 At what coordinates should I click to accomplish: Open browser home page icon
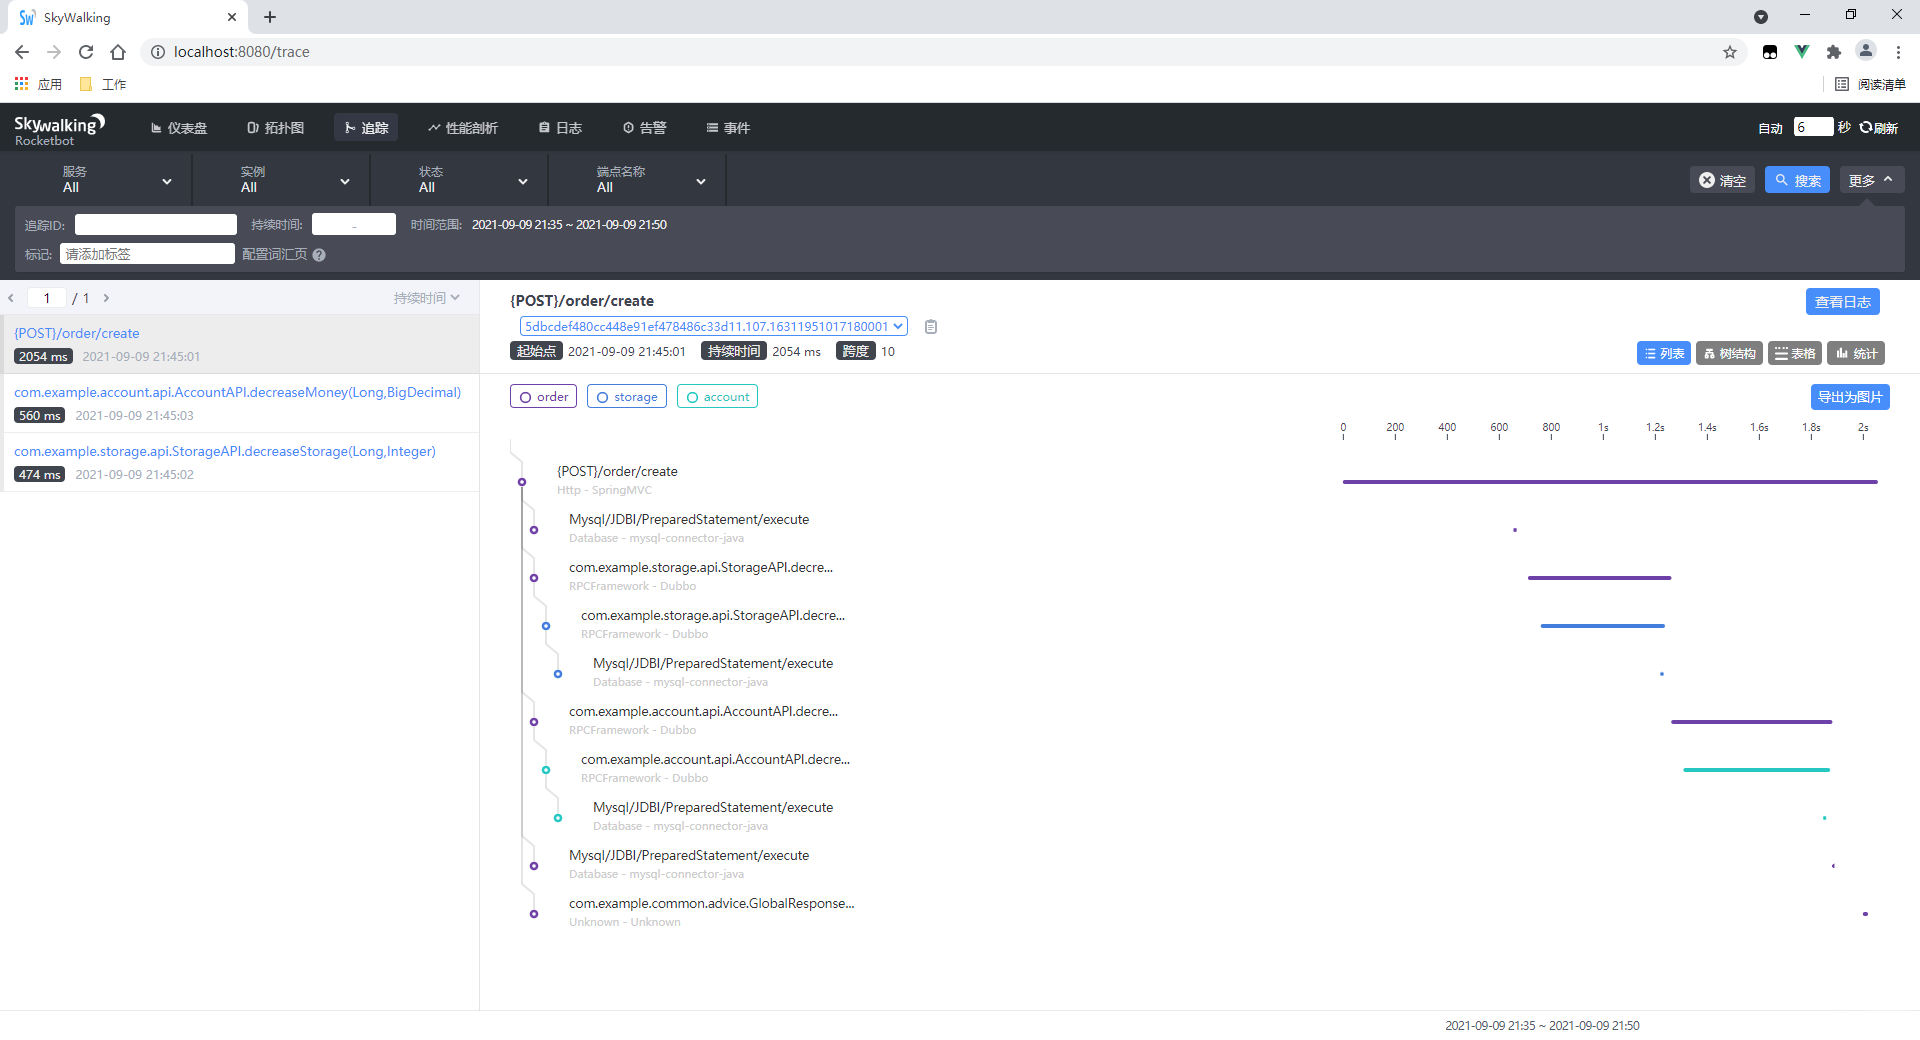pos(118,52)
